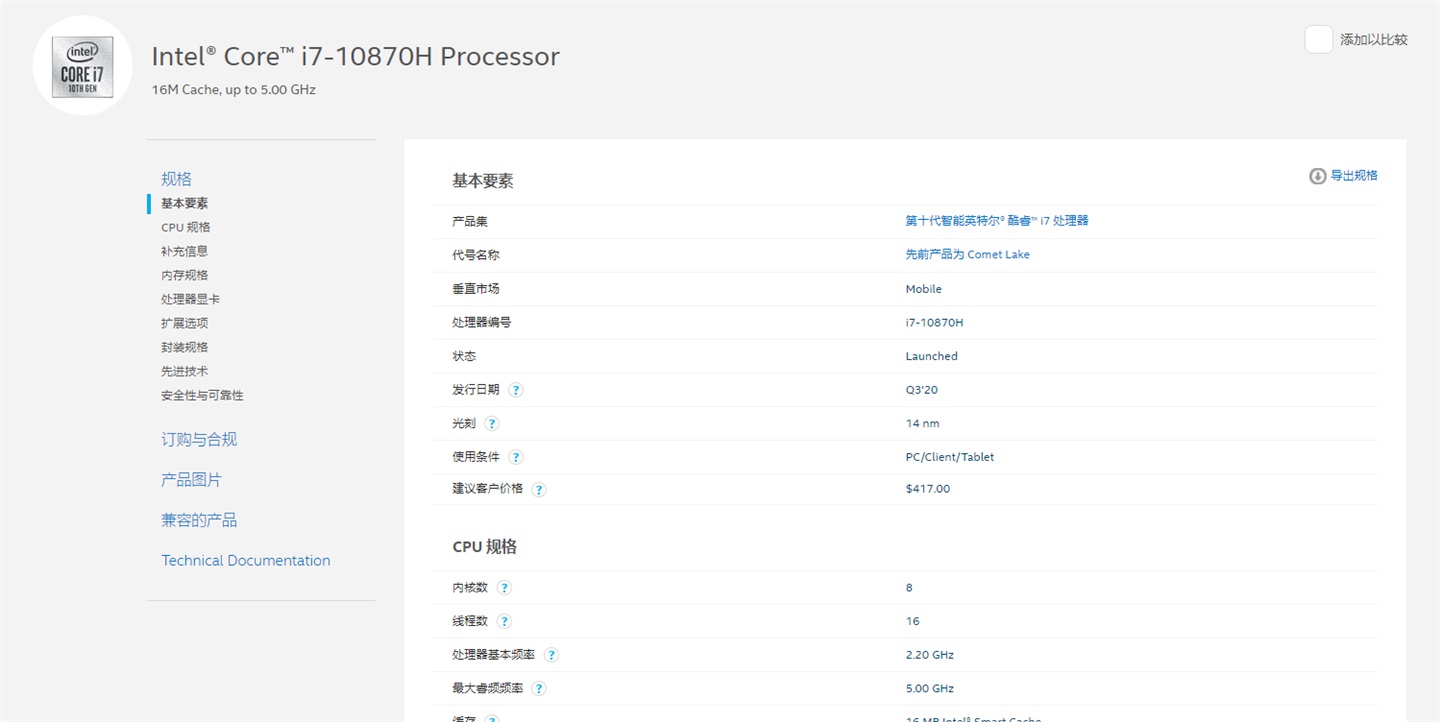Viewport: 1440px width, 722px height.
Task: Click the Mobile value for 垂直市场
Action: point(924,289)
